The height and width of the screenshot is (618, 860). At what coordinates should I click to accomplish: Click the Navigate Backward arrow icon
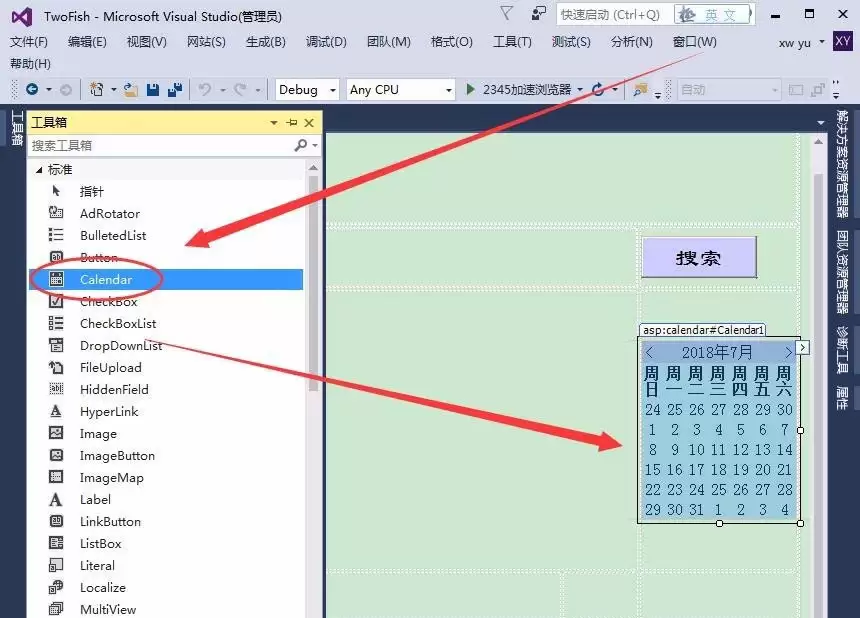(33, 90)
